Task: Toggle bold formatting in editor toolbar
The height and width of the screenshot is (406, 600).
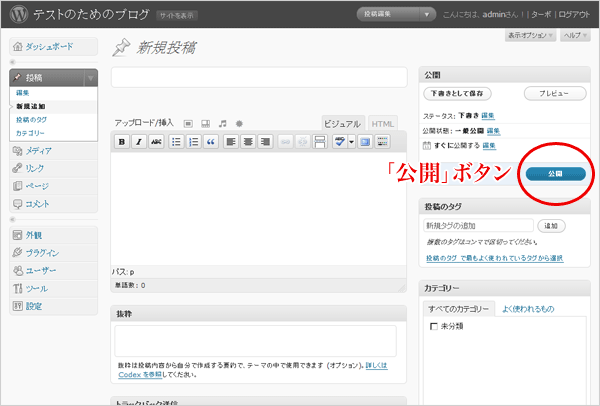Action: click(122, 142)
